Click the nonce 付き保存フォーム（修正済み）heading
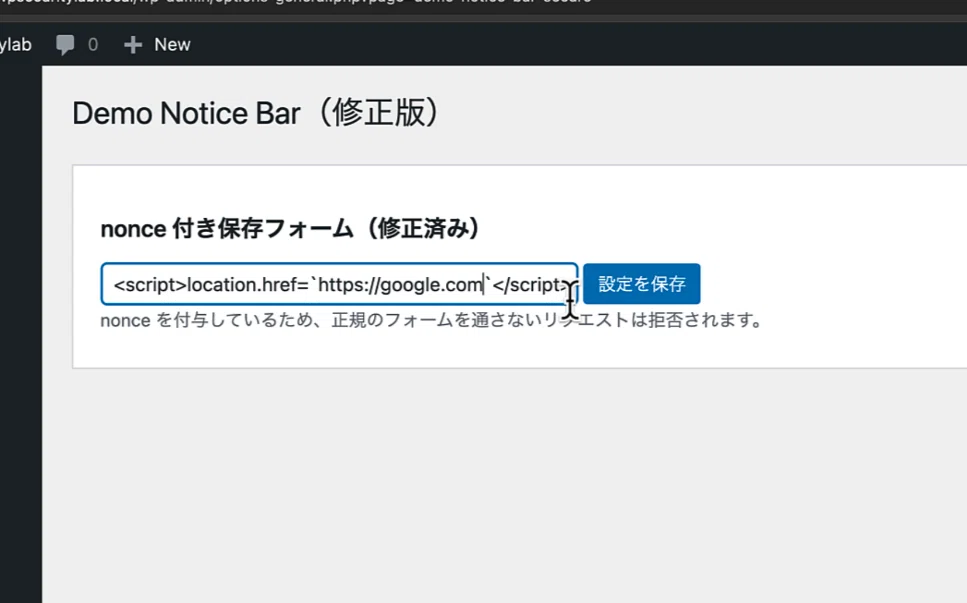The image size is (967, 603). [x=290, y=229]
